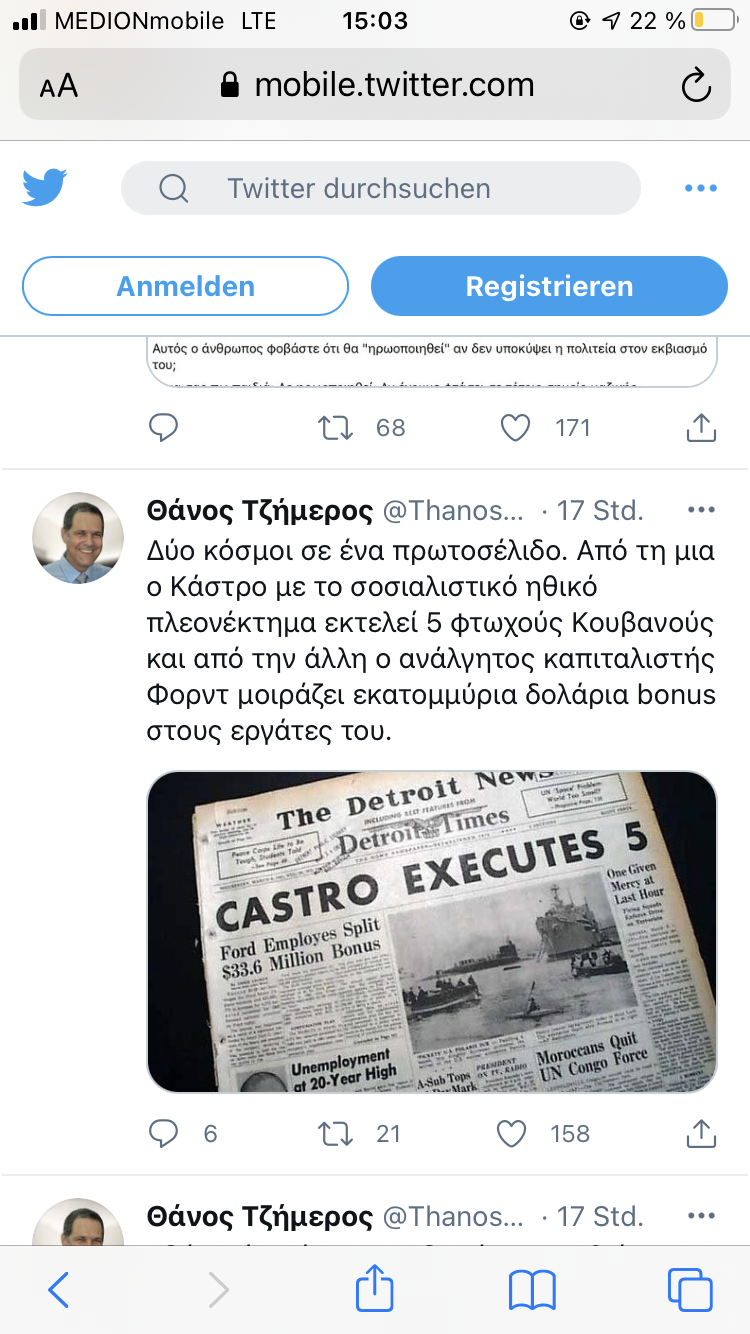Show Safari open tabs overview

tap(690, 1290)
